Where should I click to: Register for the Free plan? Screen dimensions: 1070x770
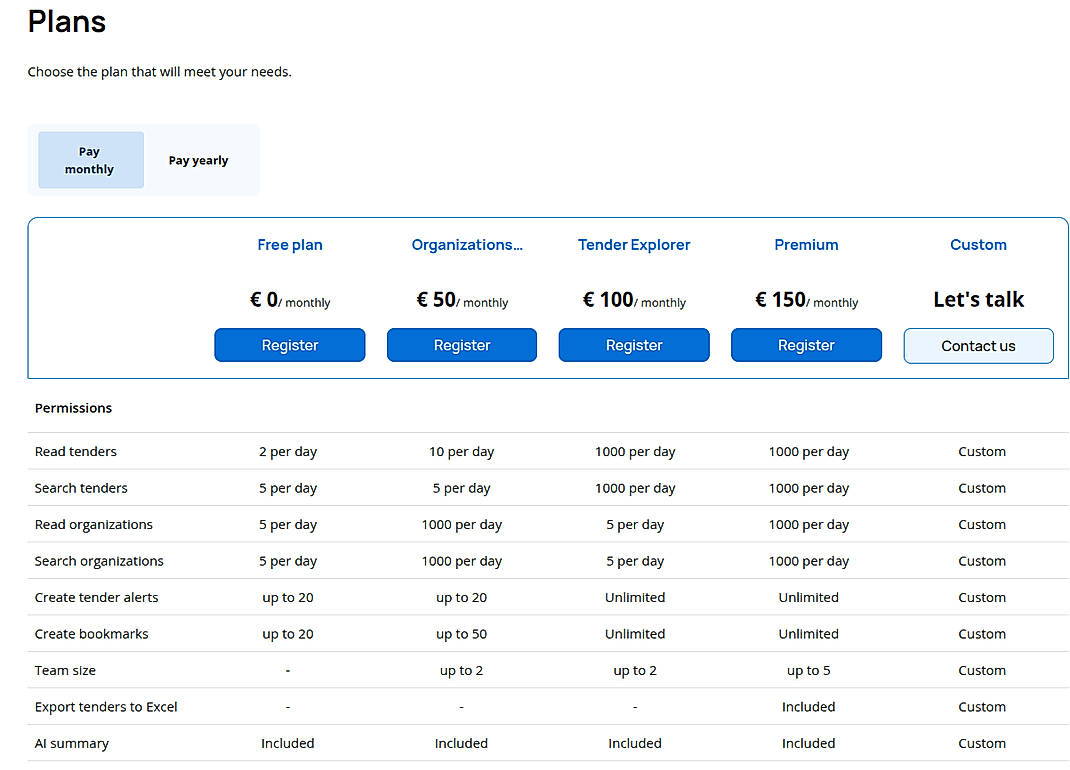click(290, 345)
